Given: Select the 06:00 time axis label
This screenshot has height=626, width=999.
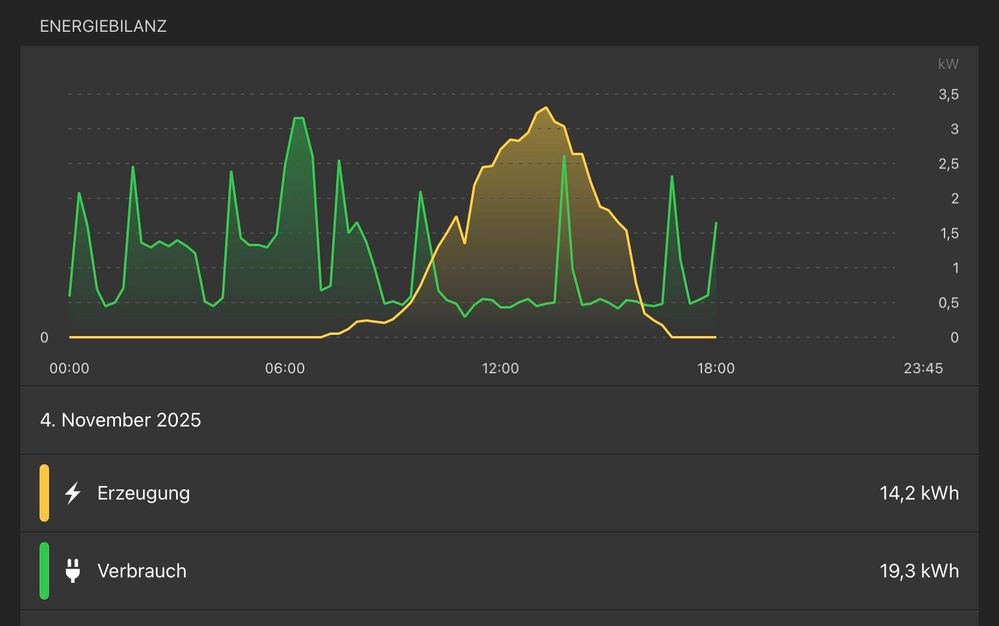Looking at the screenshot, I should point(285,368).
